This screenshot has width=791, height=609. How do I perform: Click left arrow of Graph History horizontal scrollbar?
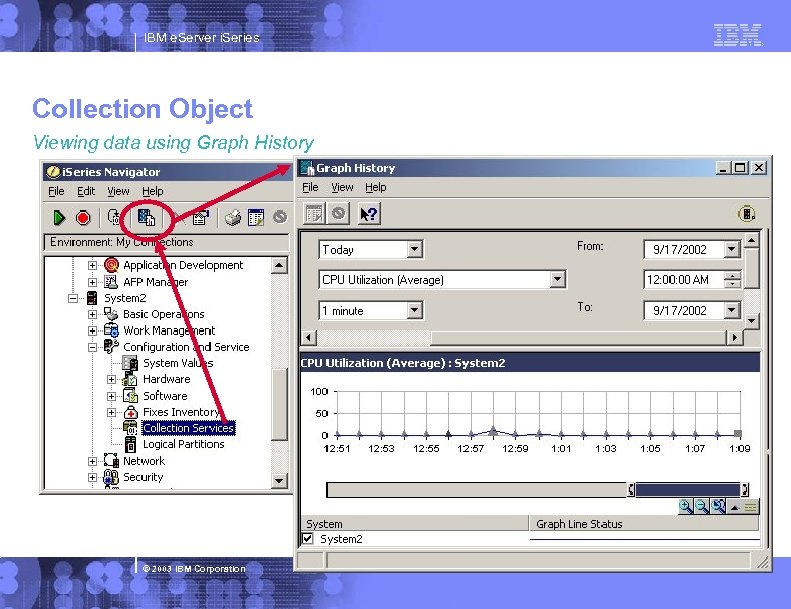pyautogui.click(x=309, y=337)
